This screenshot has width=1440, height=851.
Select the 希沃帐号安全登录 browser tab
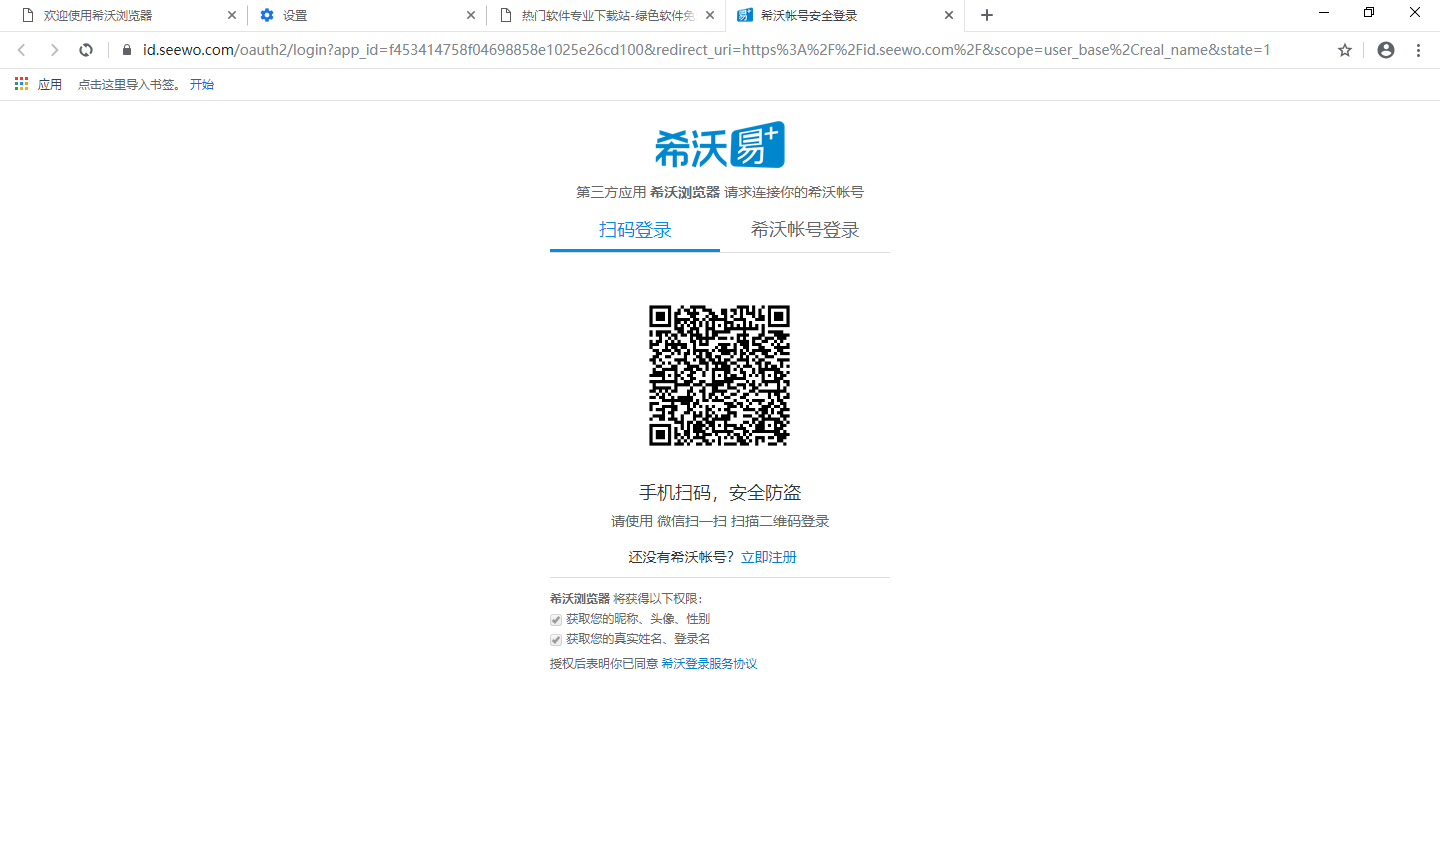tap(843, 15)
